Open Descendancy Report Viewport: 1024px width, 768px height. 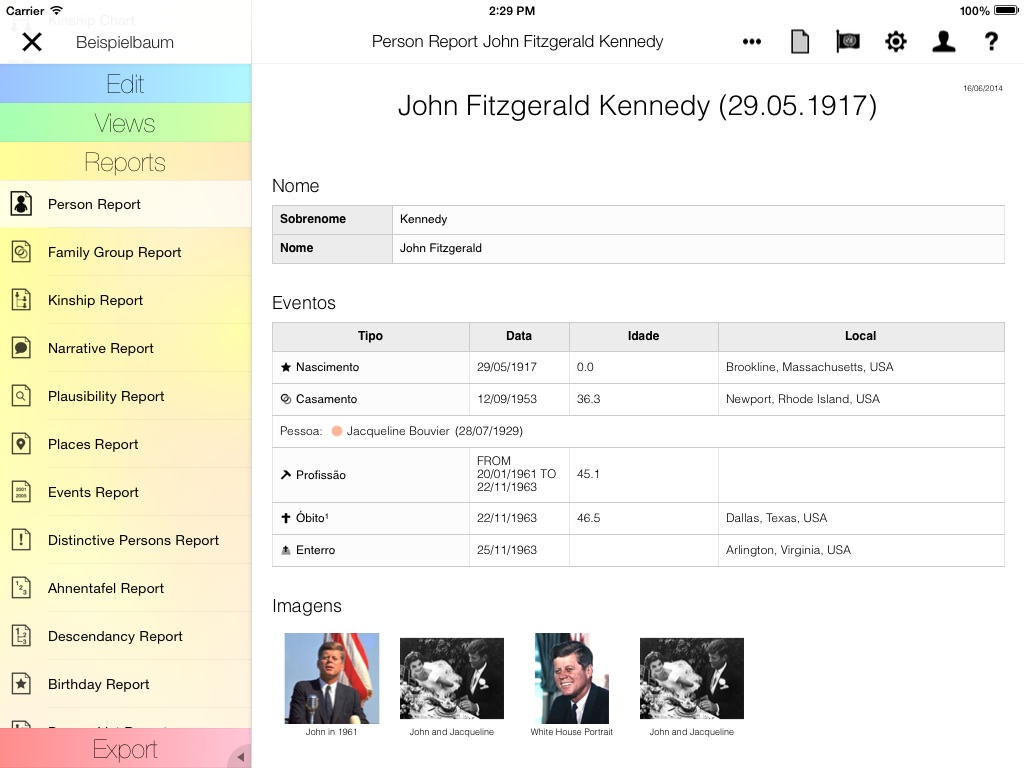tap(125, 636)
